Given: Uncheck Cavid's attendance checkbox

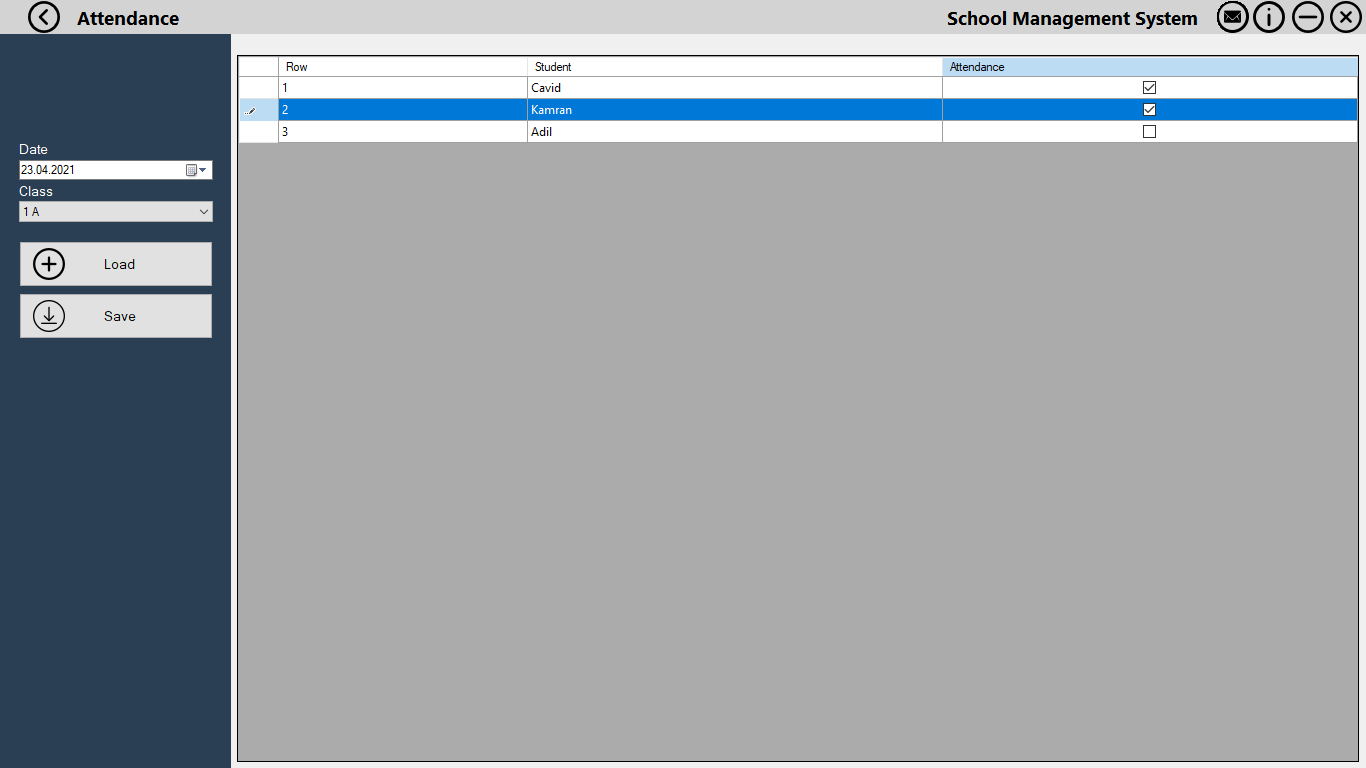Looking at the screenshot, I should coord(1149,87).
